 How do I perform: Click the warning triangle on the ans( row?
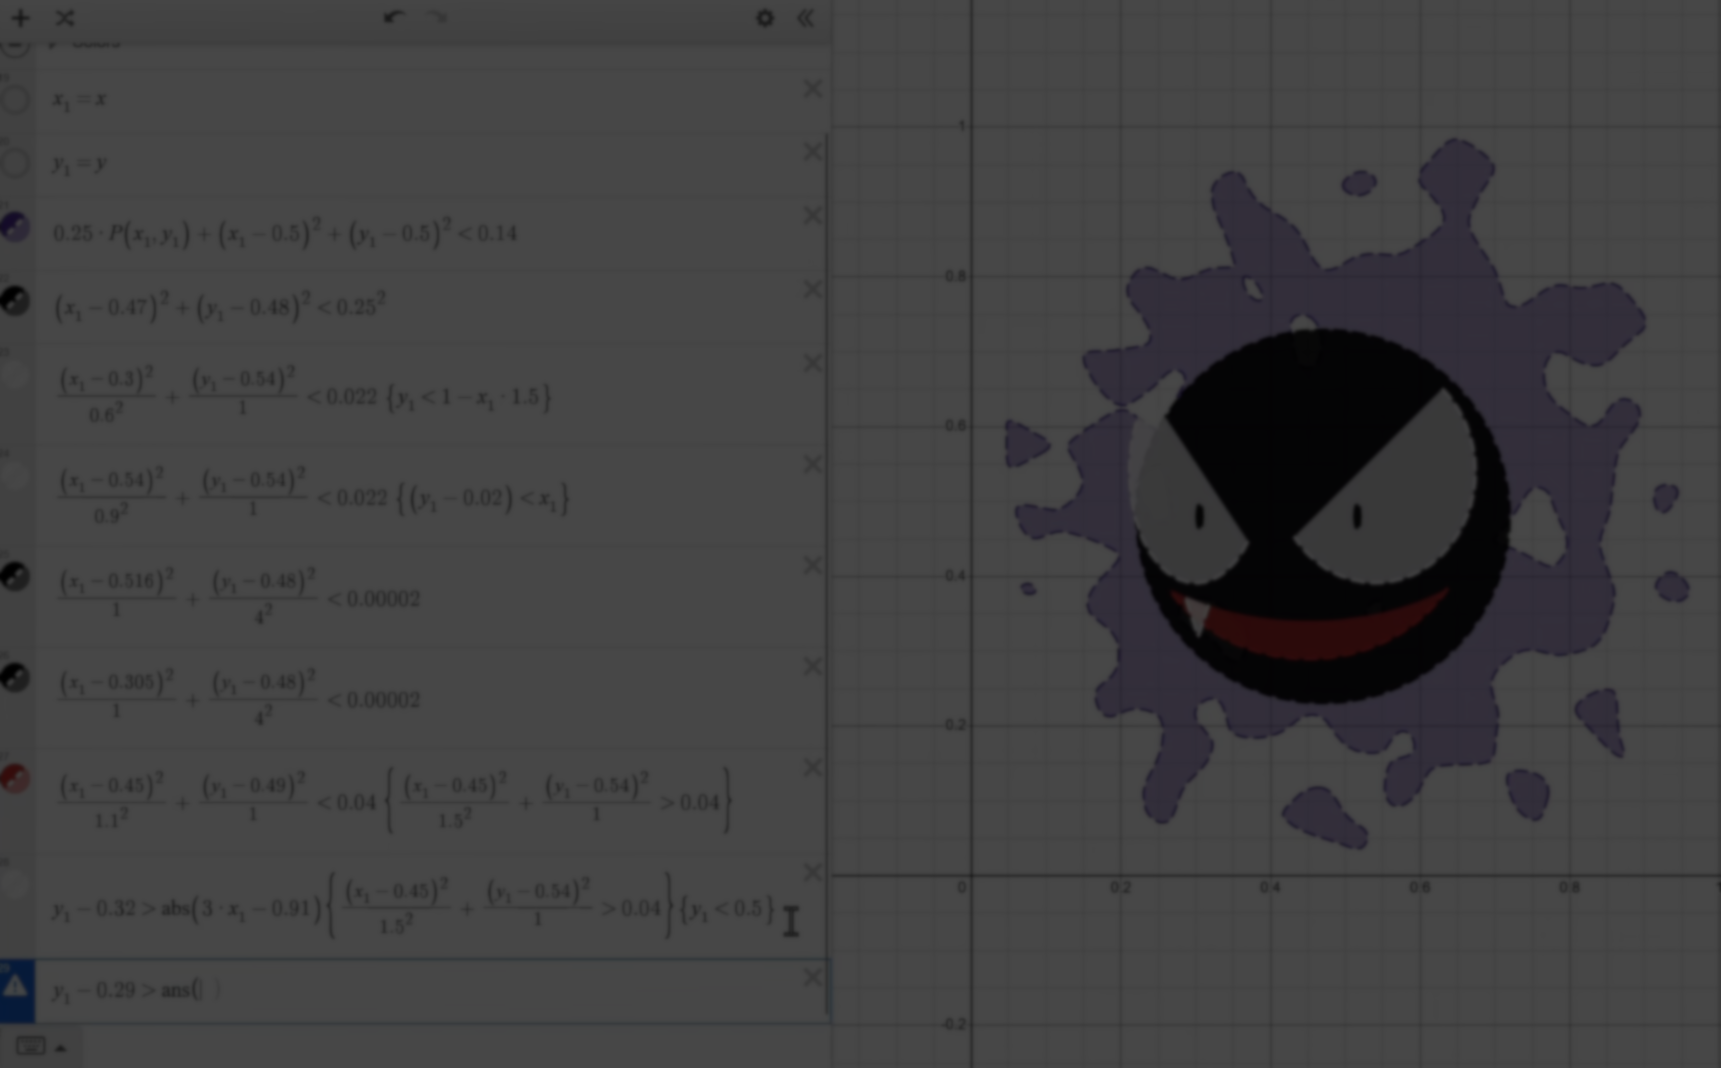point(16,990)
